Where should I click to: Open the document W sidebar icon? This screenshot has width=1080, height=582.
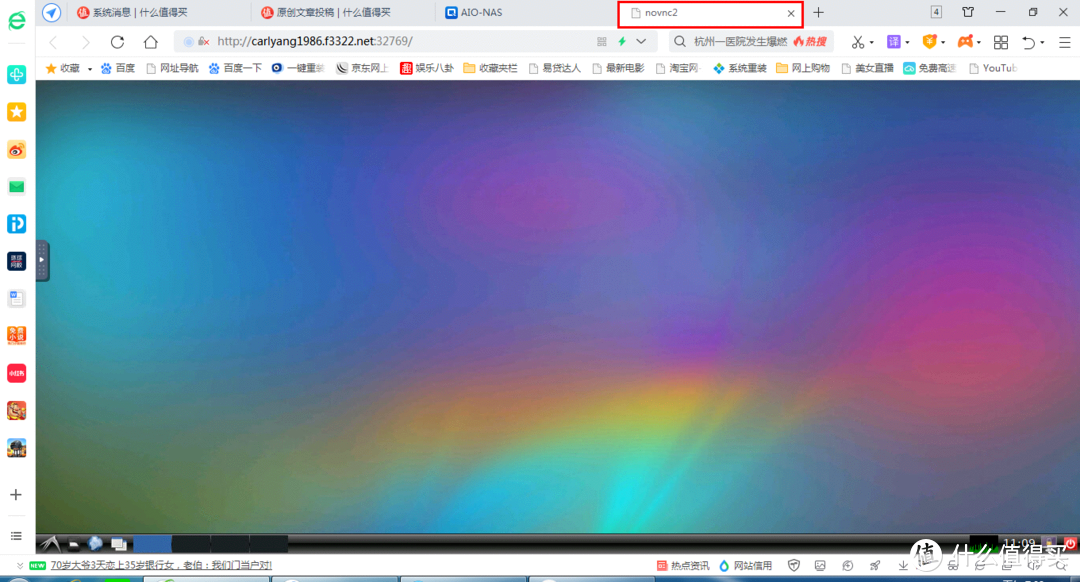(17, 298)
